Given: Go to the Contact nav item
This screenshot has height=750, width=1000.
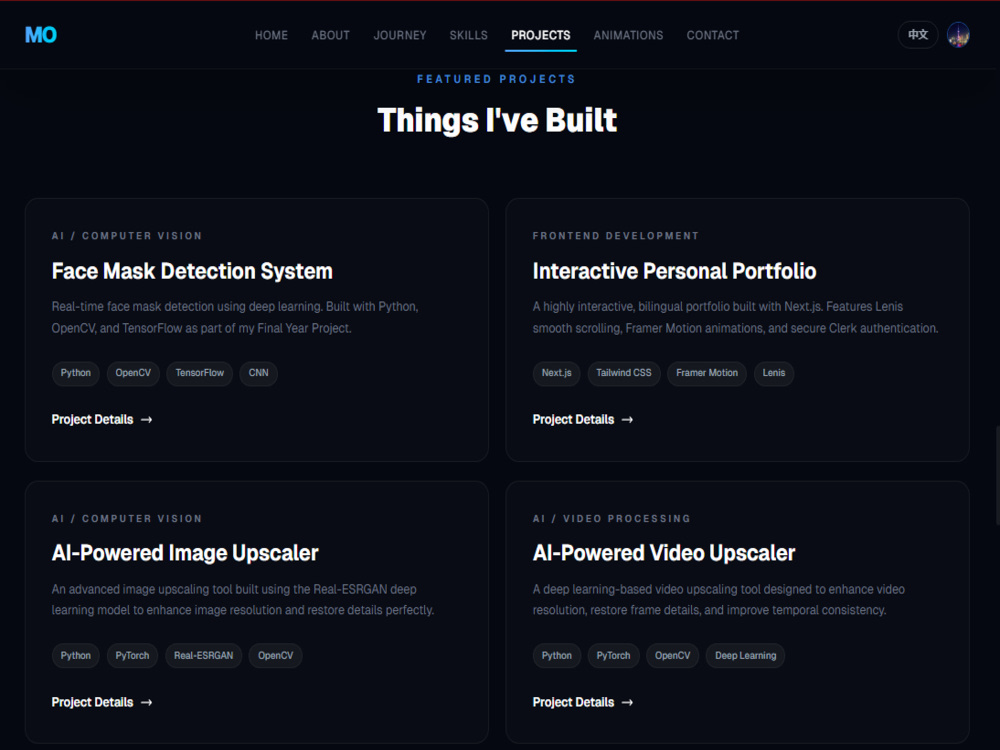Looking at the screenshot, I should point(712,35).
